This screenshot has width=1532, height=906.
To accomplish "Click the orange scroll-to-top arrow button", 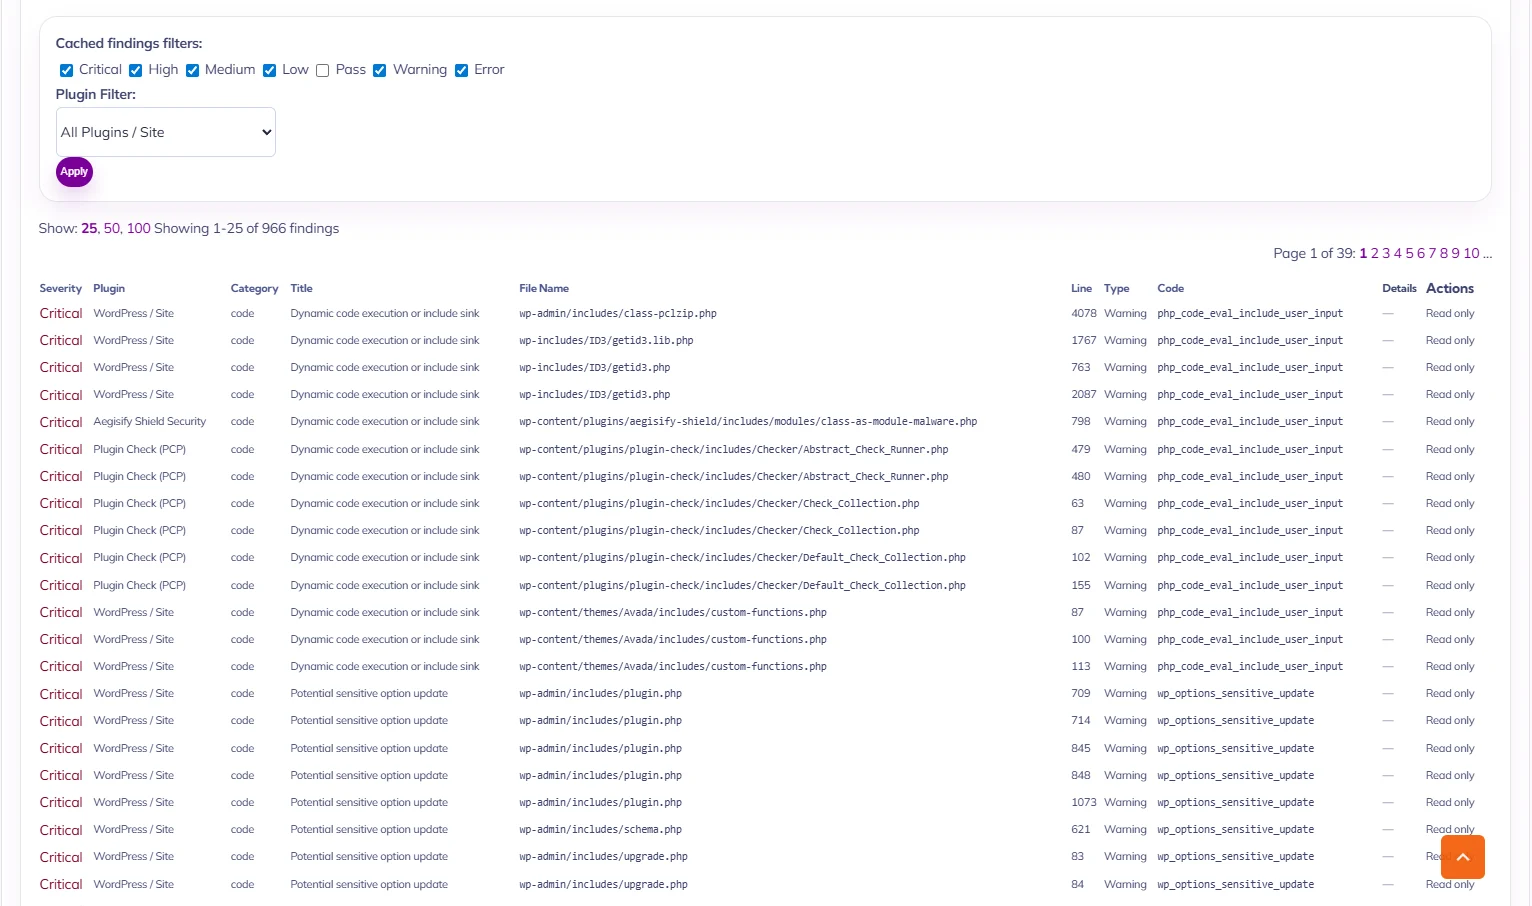I will 1462,857.
